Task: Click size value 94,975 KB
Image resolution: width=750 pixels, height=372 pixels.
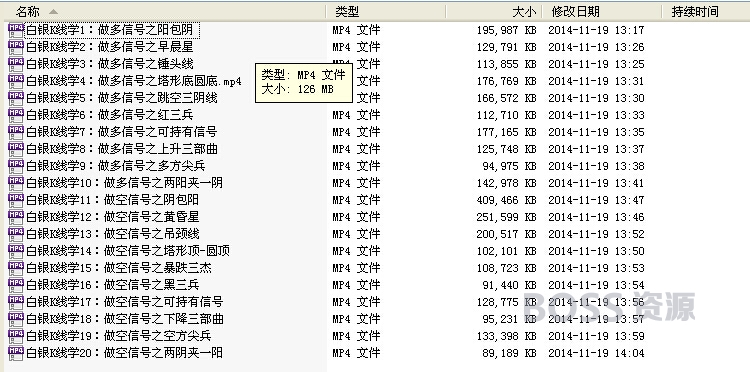Action: [x=509, y=166]
